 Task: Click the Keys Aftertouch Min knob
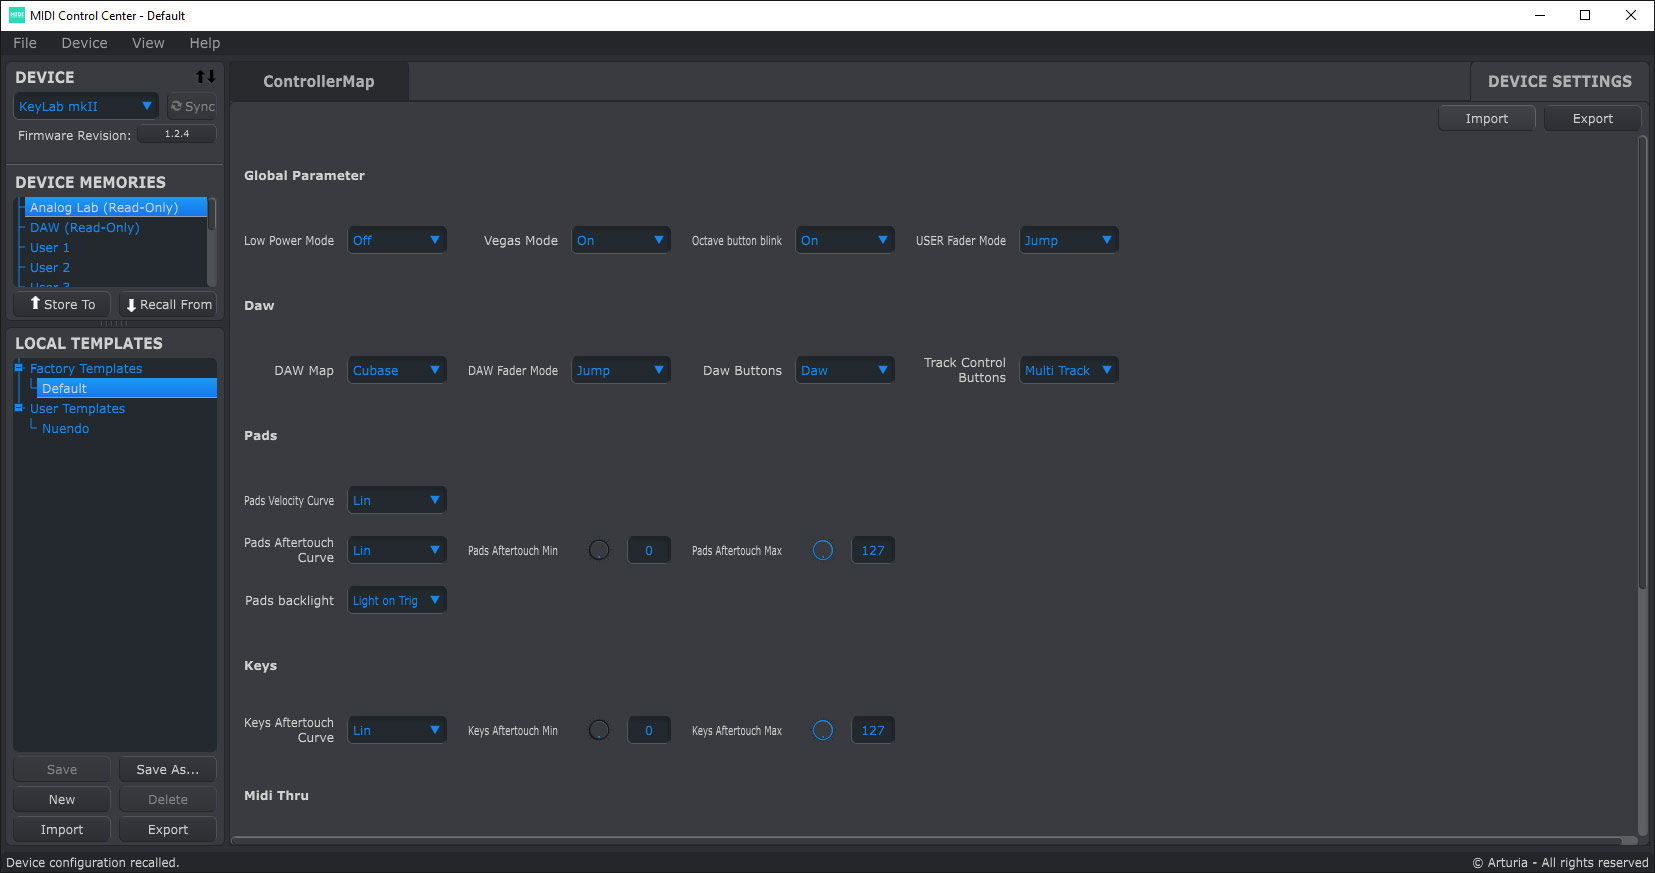click(599, 730)
